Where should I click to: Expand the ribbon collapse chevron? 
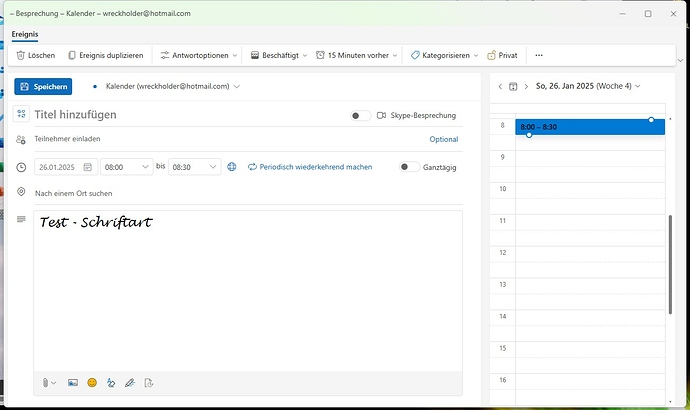(x=680, y=60)
